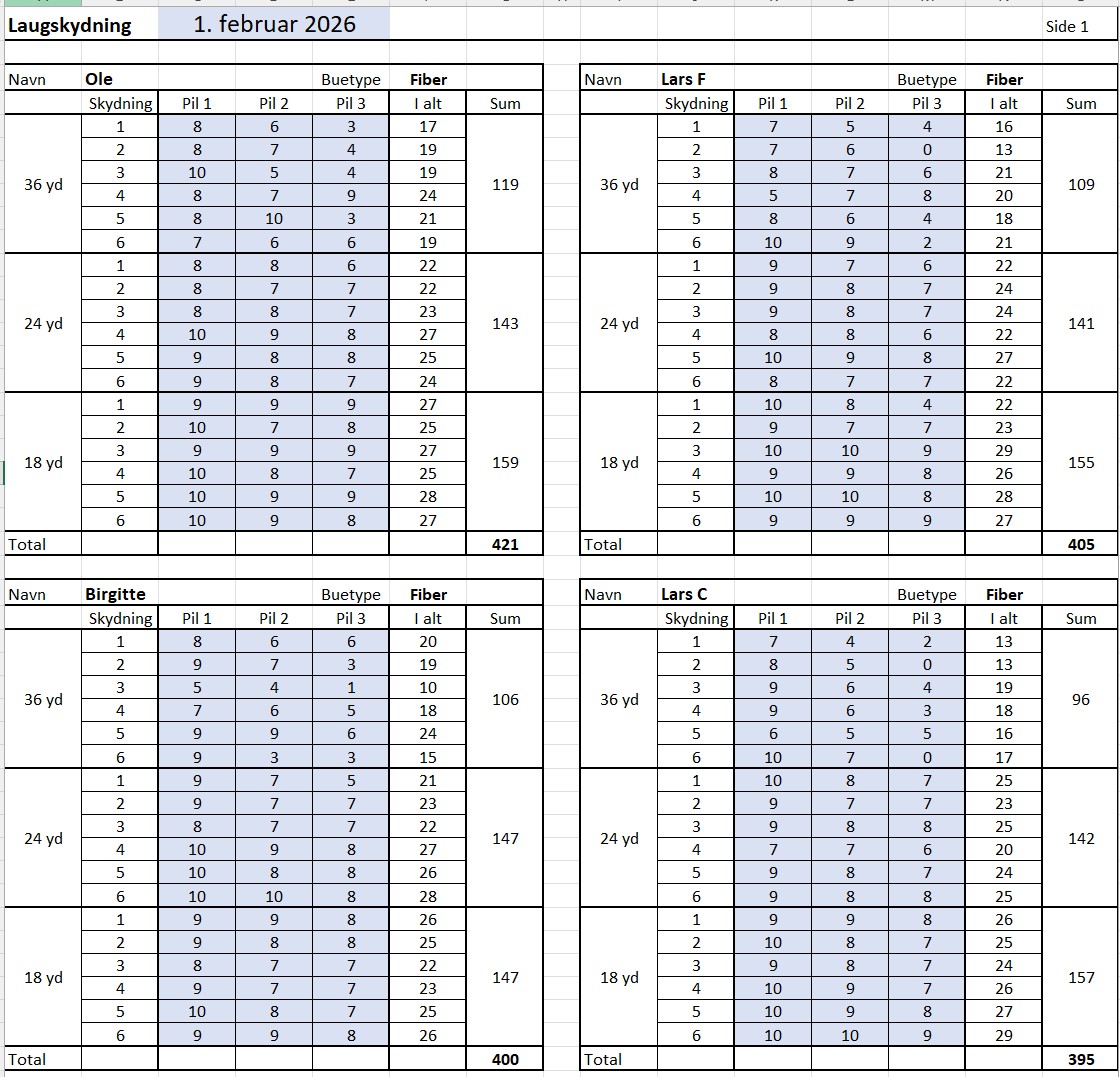Click Lars F's 18 yd sum 155
This screenshot has width=1120, height=1077.
(1080, 462)
